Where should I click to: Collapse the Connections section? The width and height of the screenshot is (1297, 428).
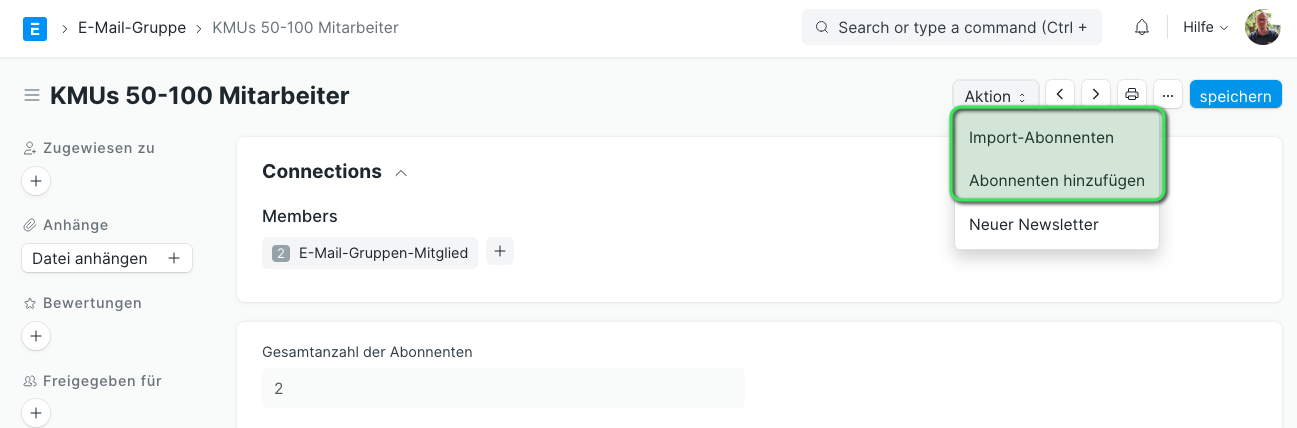pos(401,173)
